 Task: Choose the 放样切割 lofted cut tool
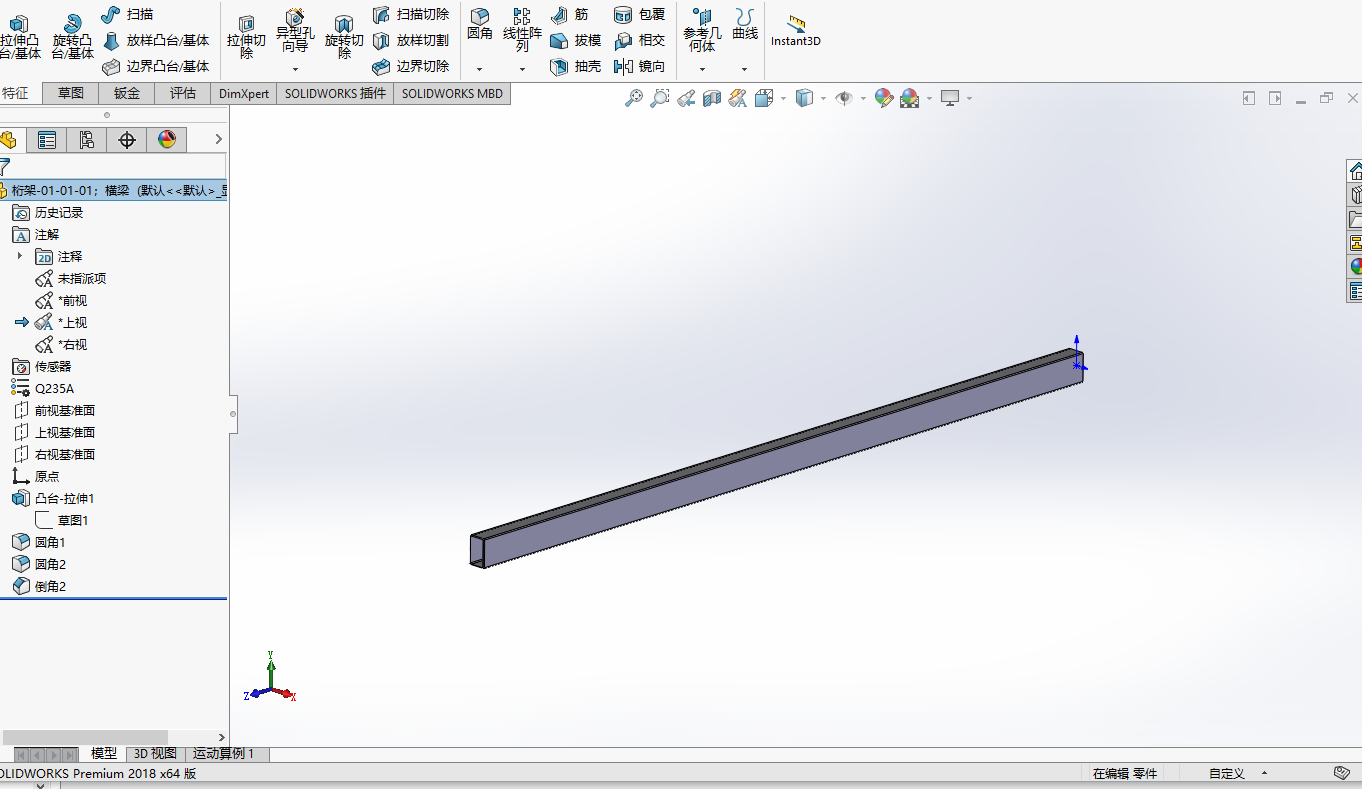(411, 41)
